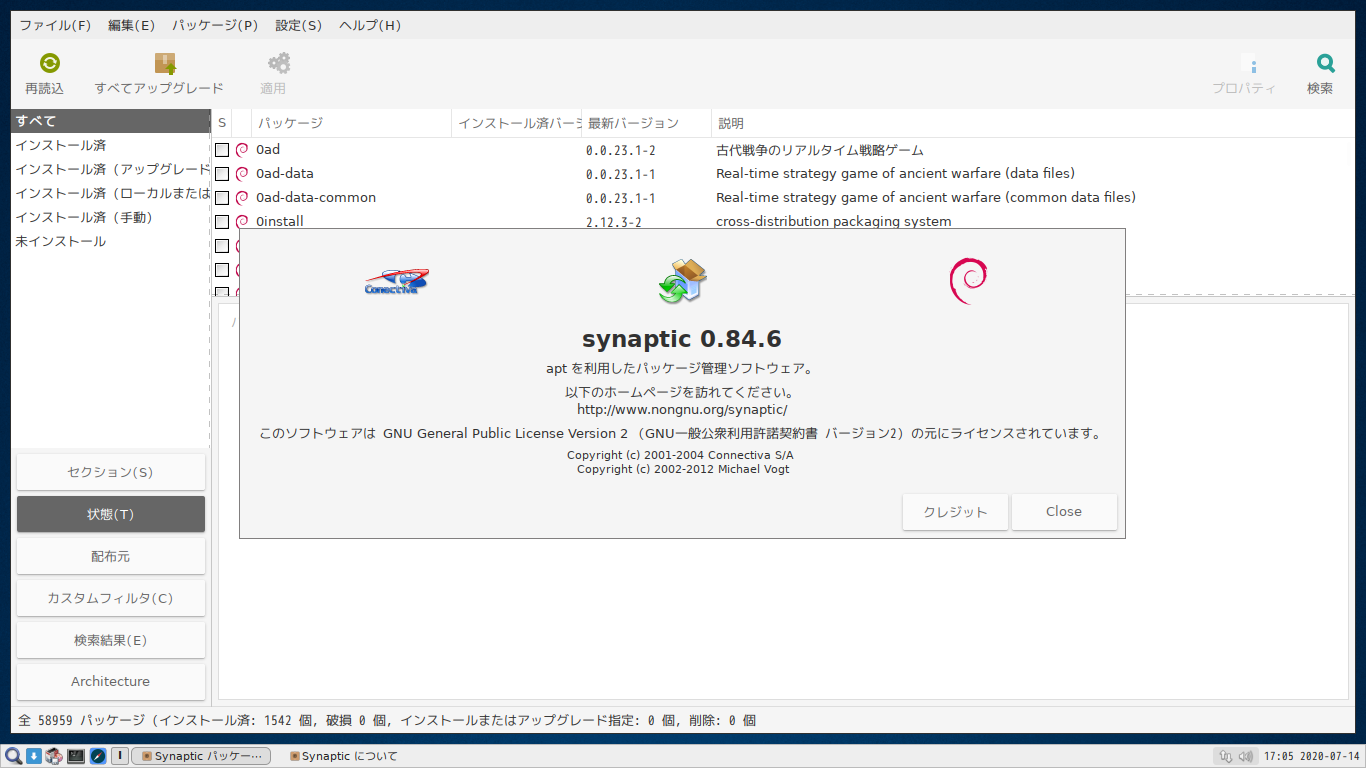Select the すべて filter entry
This screenshot has height=768, width=1366.
[110, 121]
